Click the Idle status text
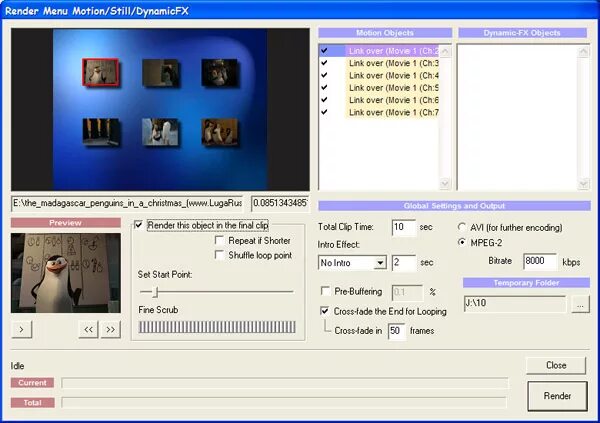 (x=18, y=366)
